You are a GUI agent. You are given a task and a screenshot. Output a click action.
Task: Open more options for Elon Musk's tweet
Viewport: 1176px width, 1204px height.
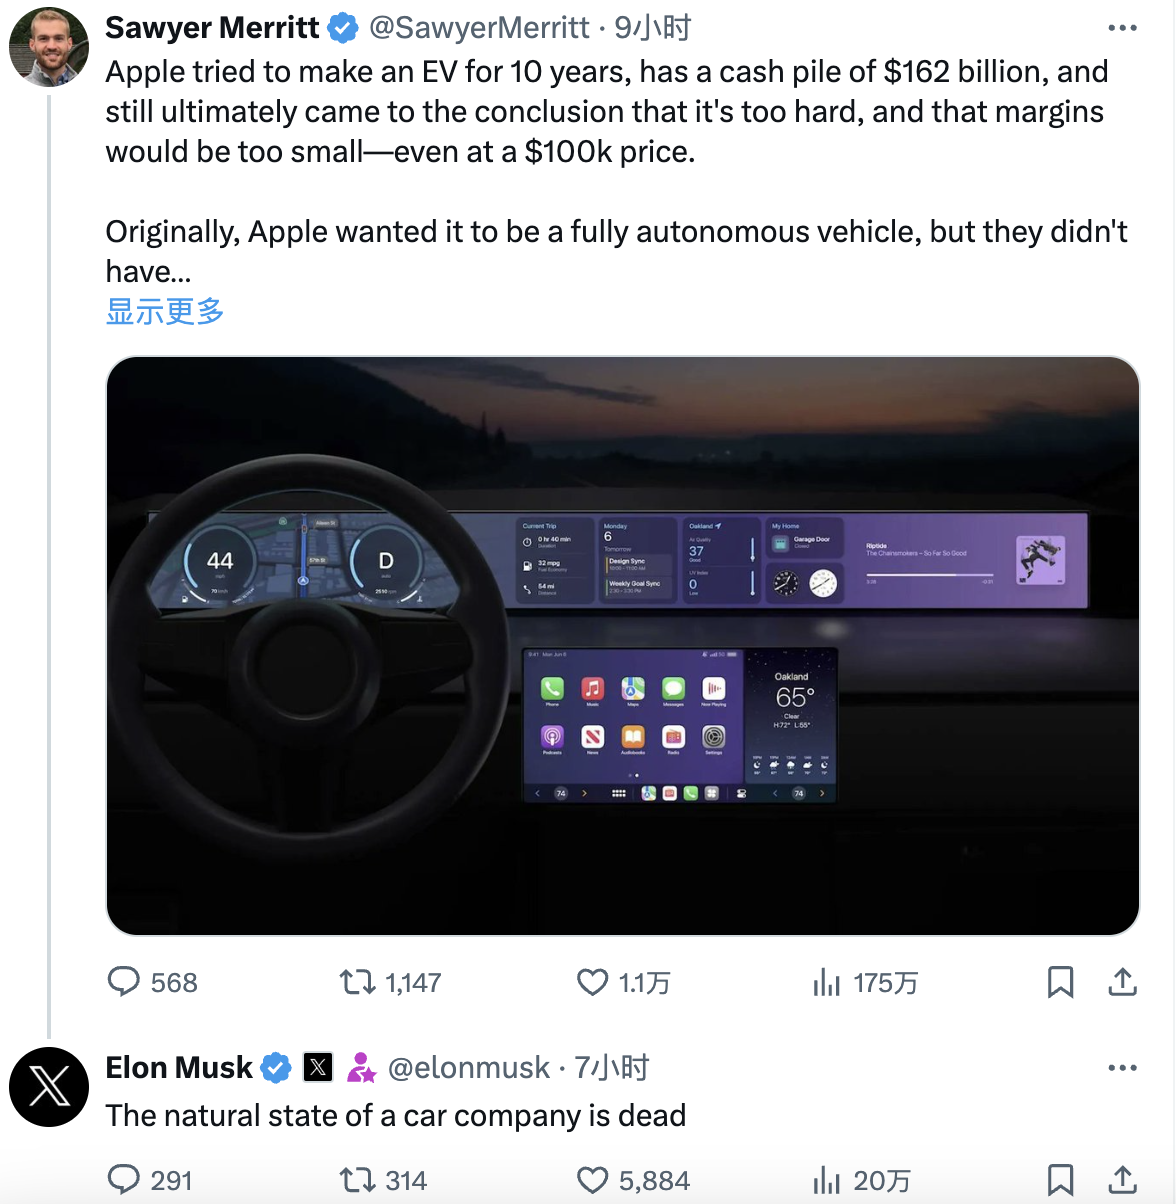(1122, 1068)
